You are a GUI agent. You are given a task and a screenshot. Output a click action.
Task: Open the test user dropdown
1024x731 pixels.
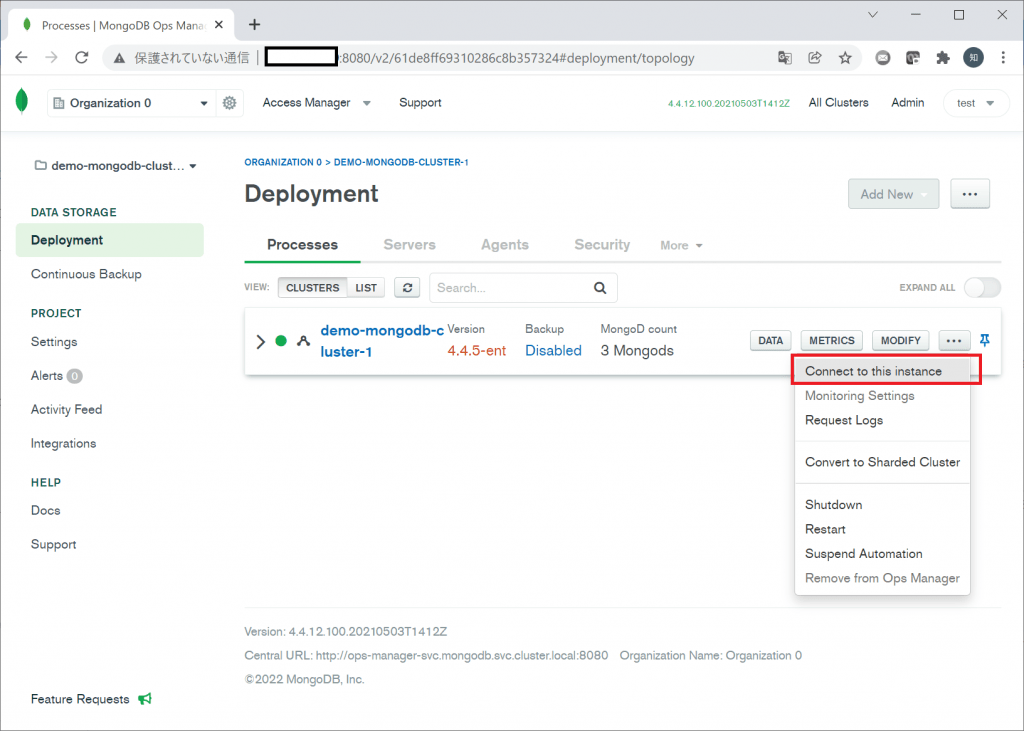coord(975,102)
